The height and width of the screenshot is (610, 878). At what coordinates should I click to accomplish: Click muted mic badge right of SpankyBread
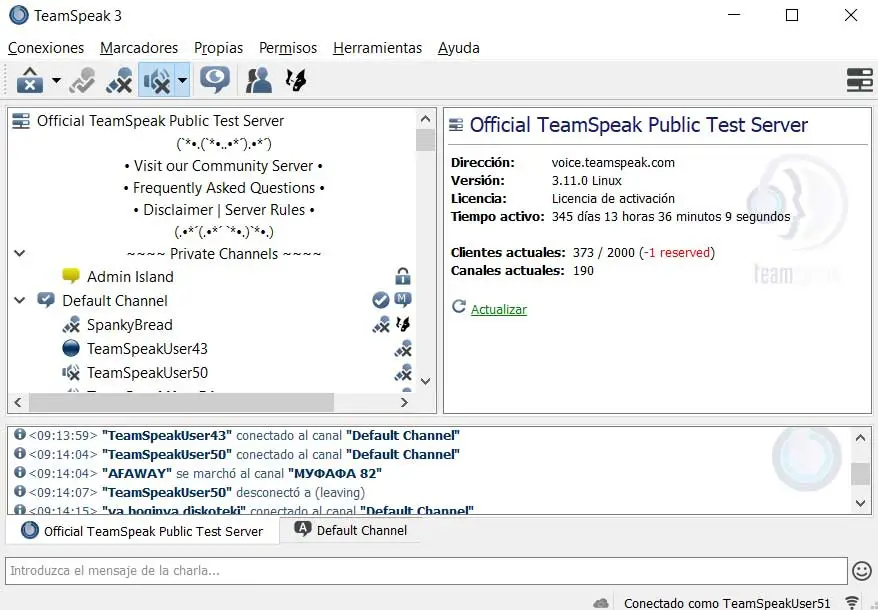coord(381,324)
